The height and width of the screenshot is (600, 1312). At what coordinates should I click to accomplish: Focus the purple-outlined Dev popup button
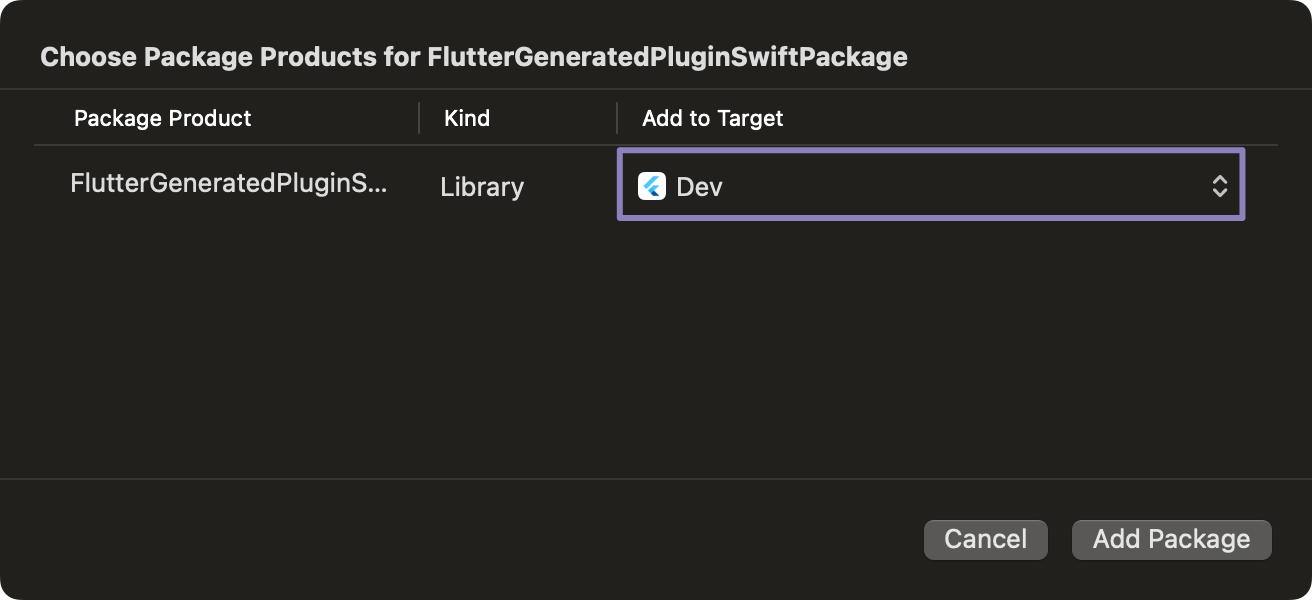click(931, 185)
